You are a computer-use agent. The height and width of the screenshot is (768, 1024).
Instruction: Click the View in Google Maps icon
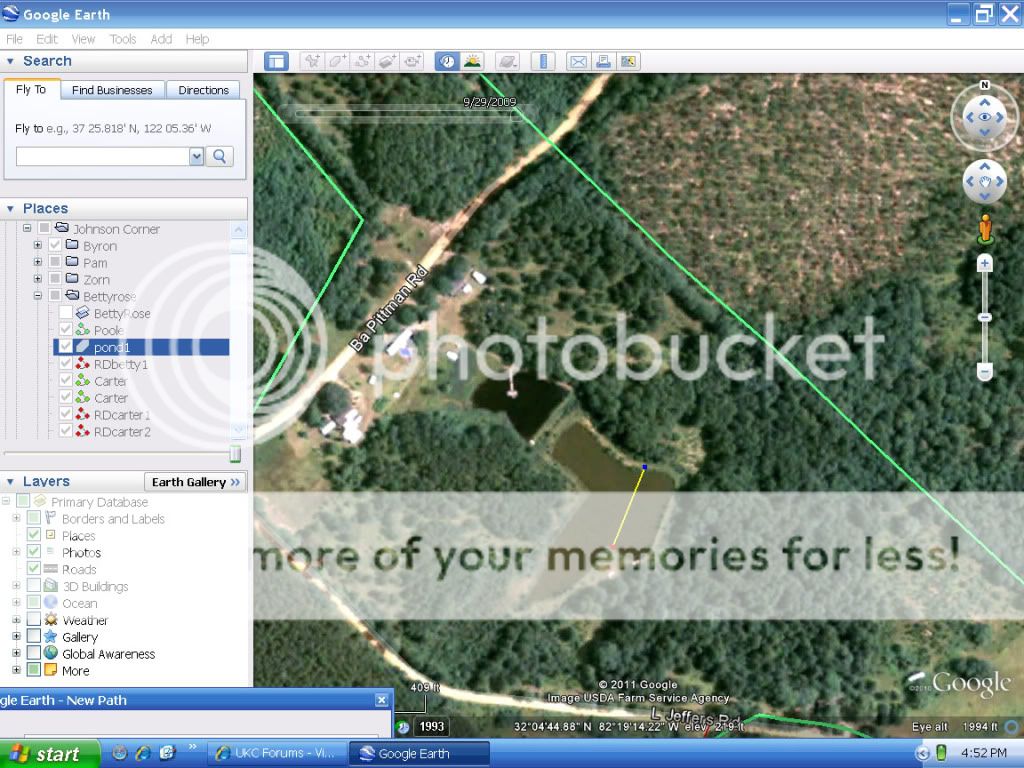point(629,61)
